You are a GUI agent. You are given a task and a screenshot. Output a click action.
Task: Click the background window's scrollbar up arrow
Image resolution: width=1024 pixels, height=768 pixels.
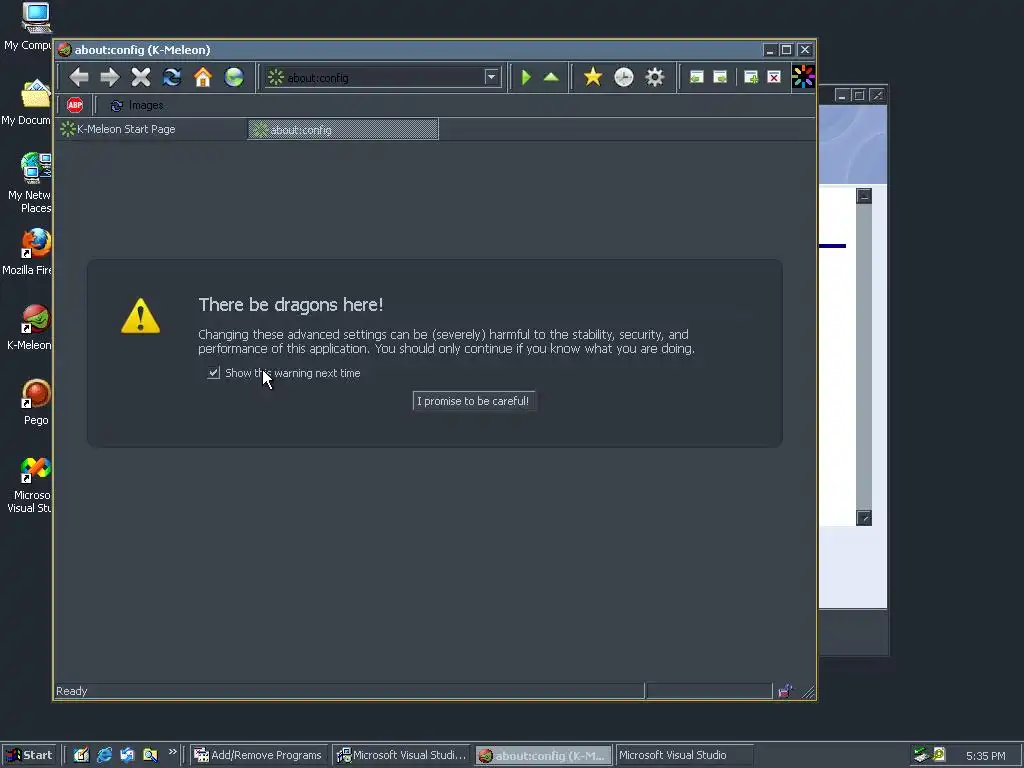(864, 196)
